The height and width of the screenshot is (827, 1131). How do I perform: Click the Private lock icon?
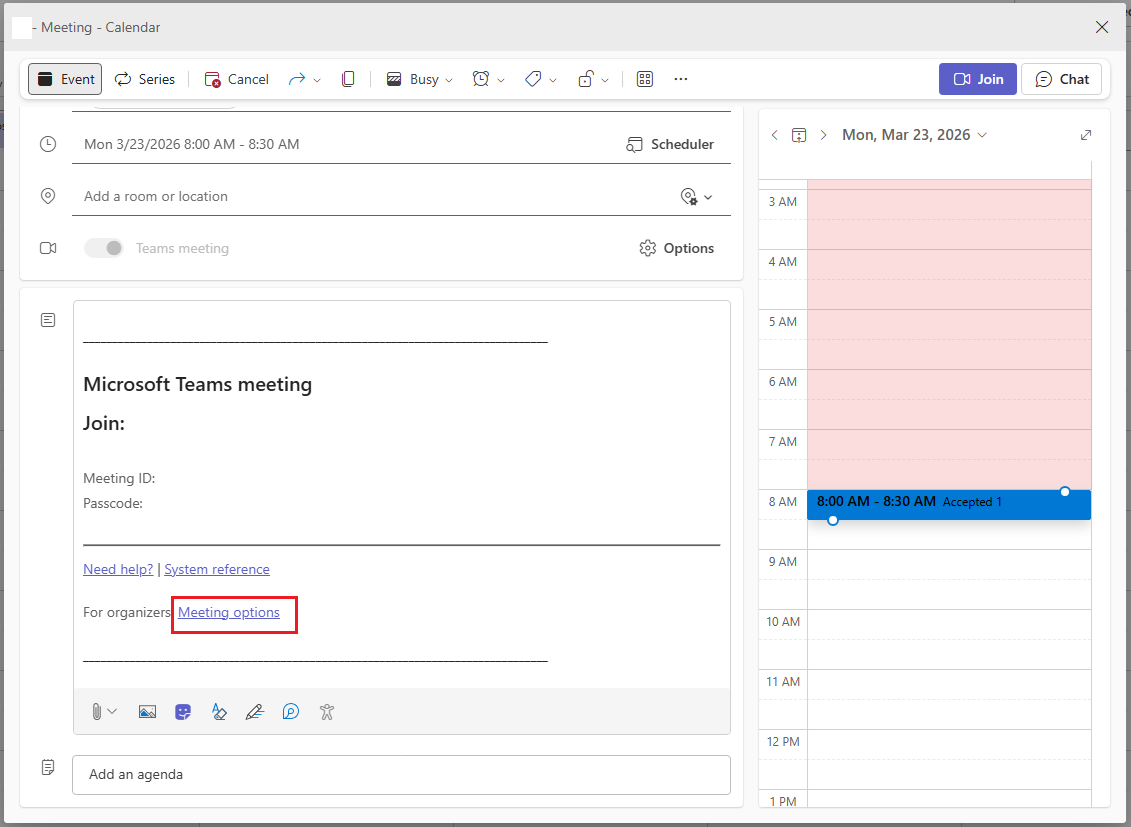[x=586, y=79]
